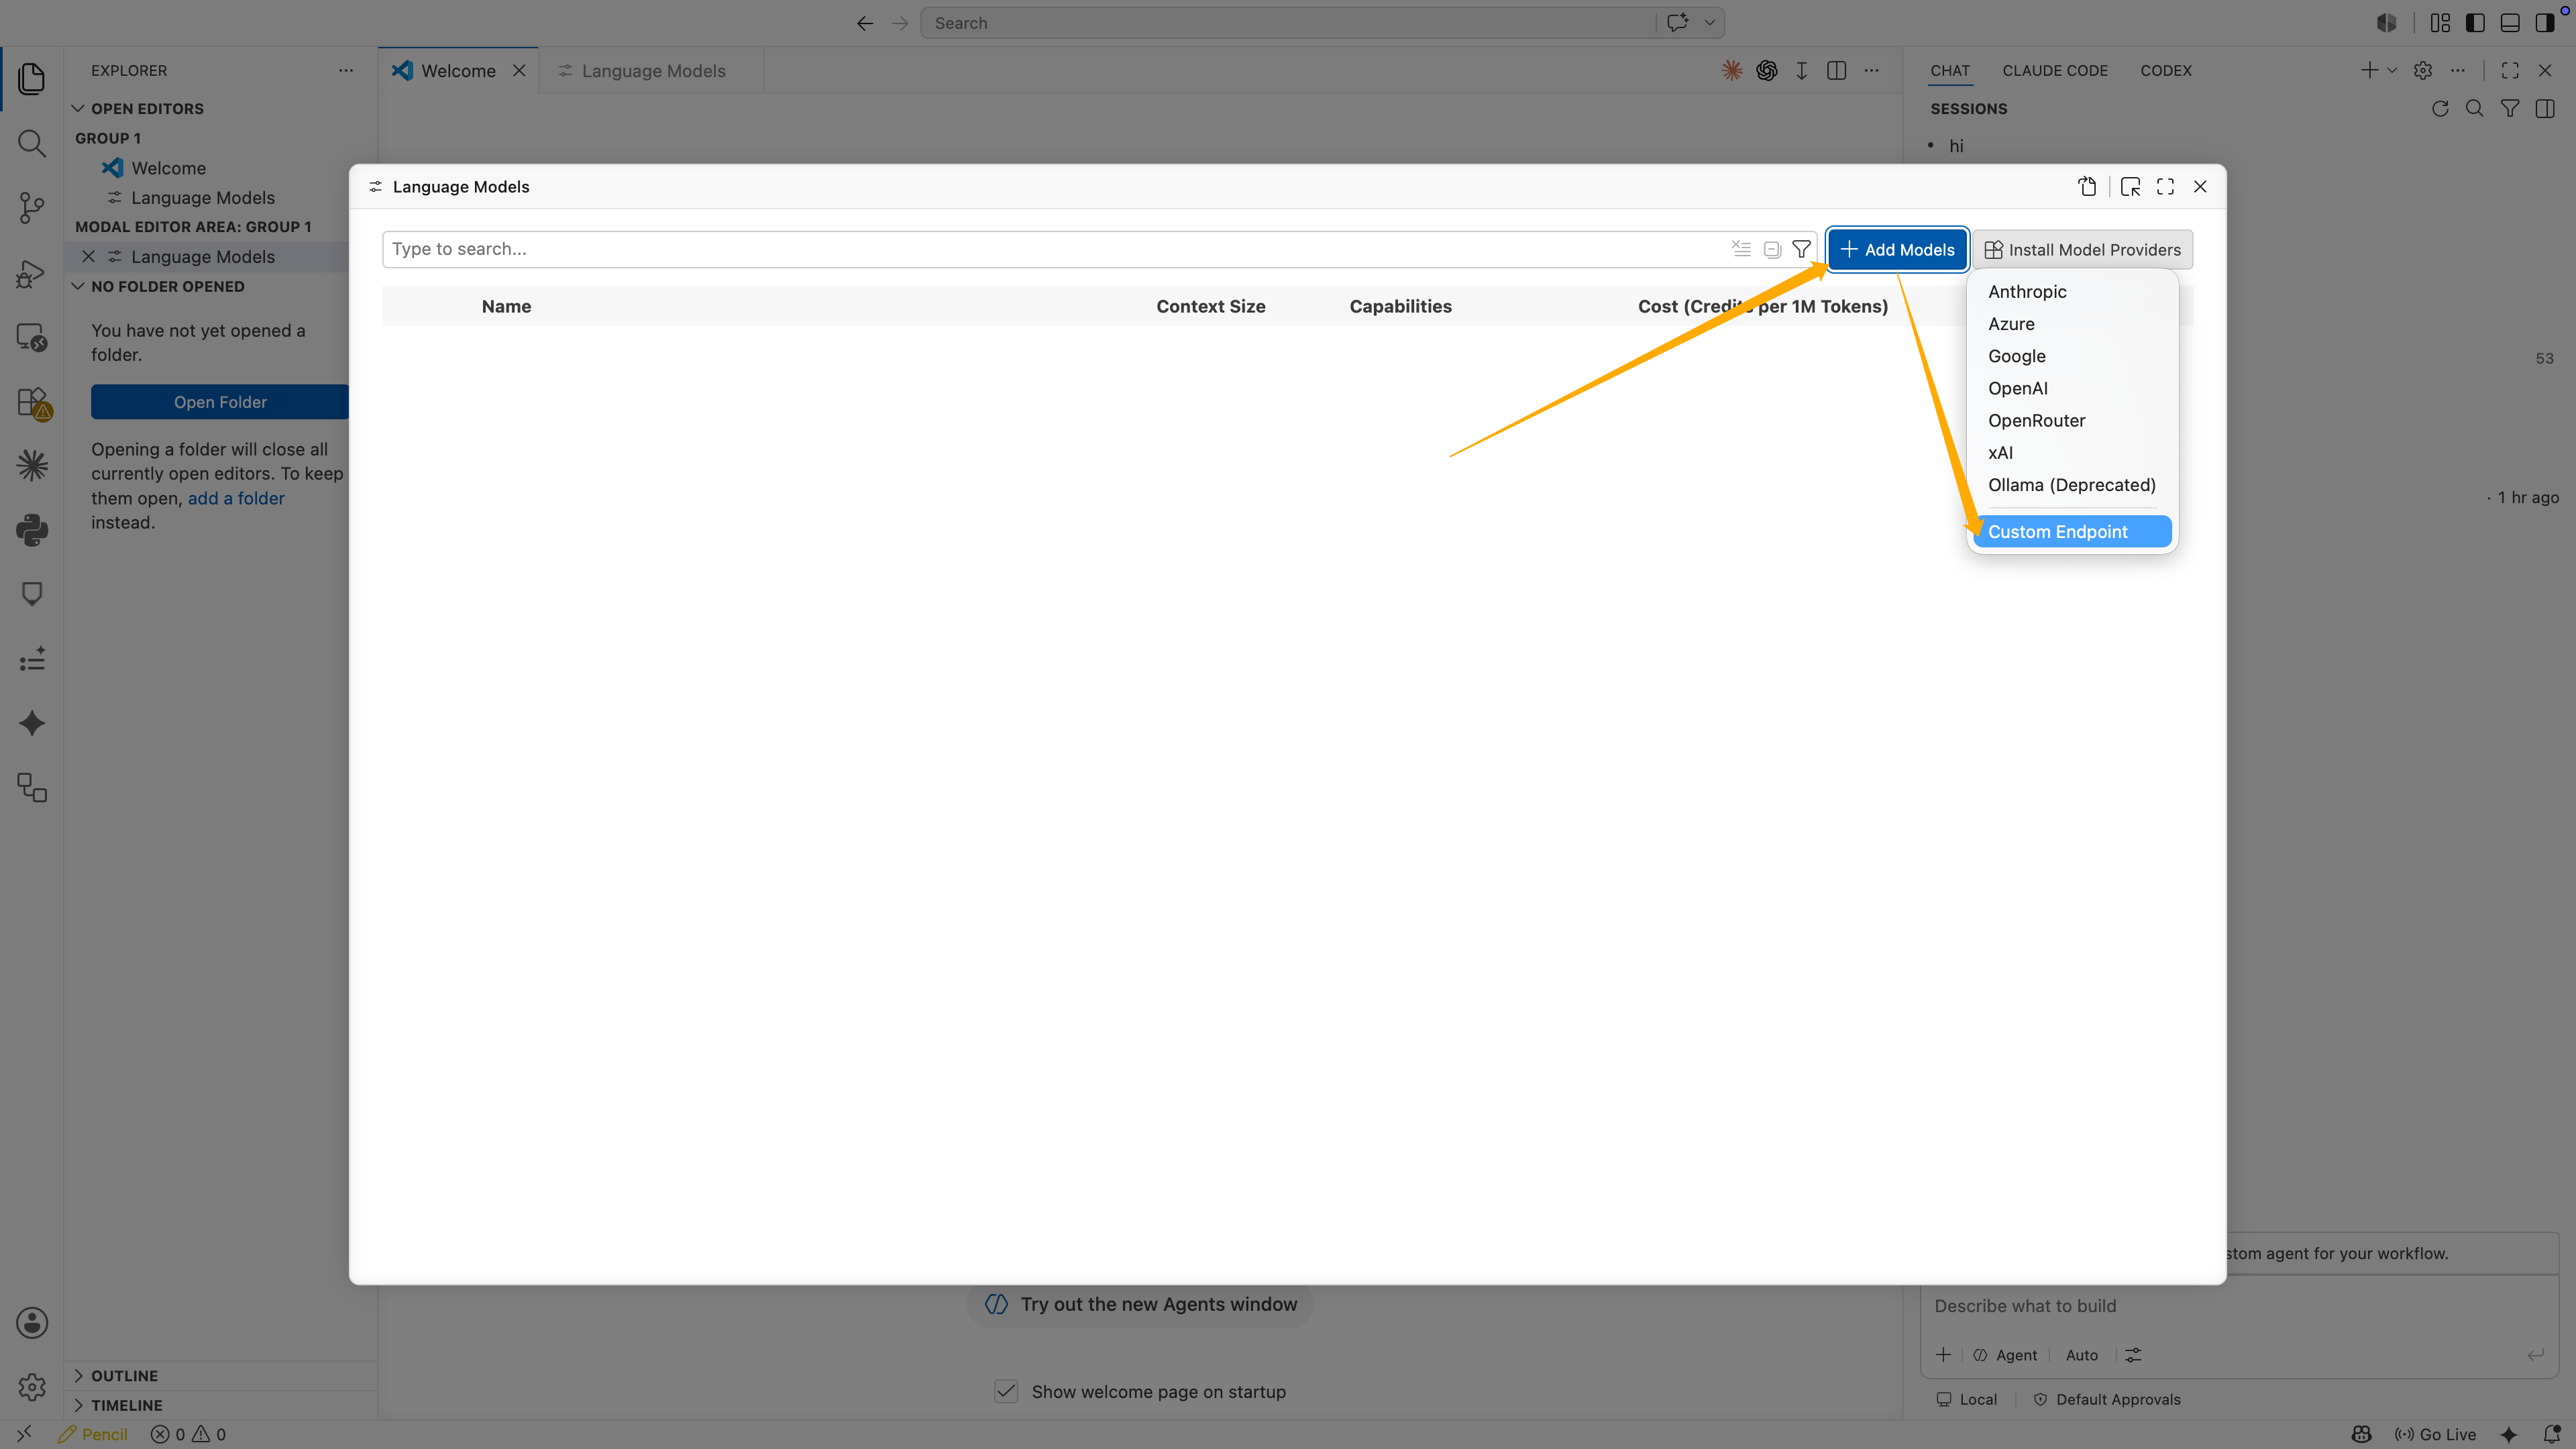Open Remote Explorer view
The width and height of the screenshot is (2576, 1449).
[32, 338]
